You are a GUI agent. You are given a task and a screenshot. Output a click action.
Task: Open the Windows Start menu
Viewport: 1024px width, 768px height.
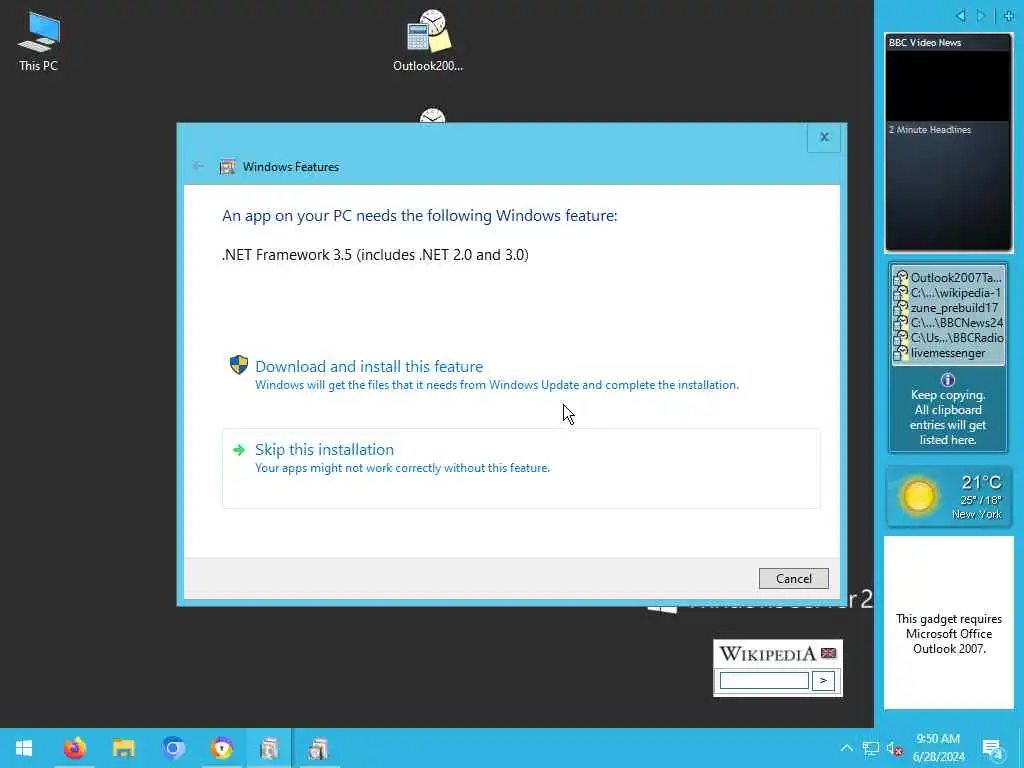pos(24,748)
